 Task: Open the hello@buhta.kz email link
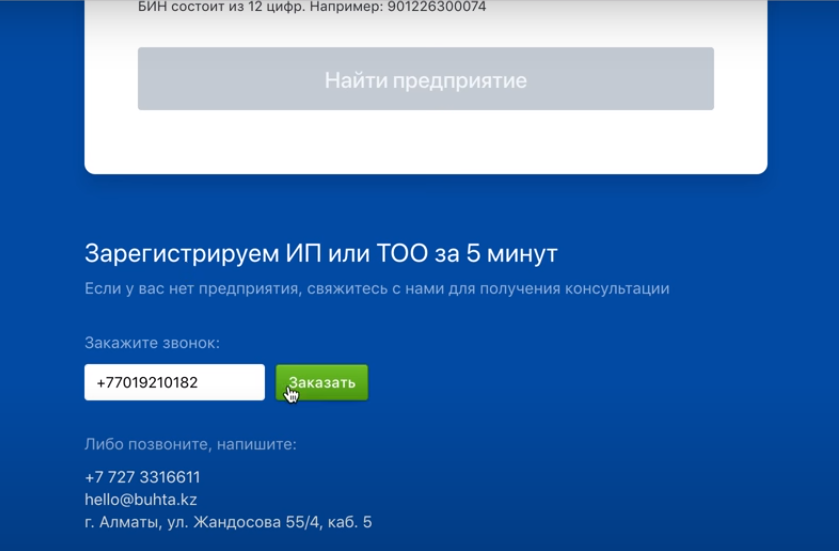point(141,500)
